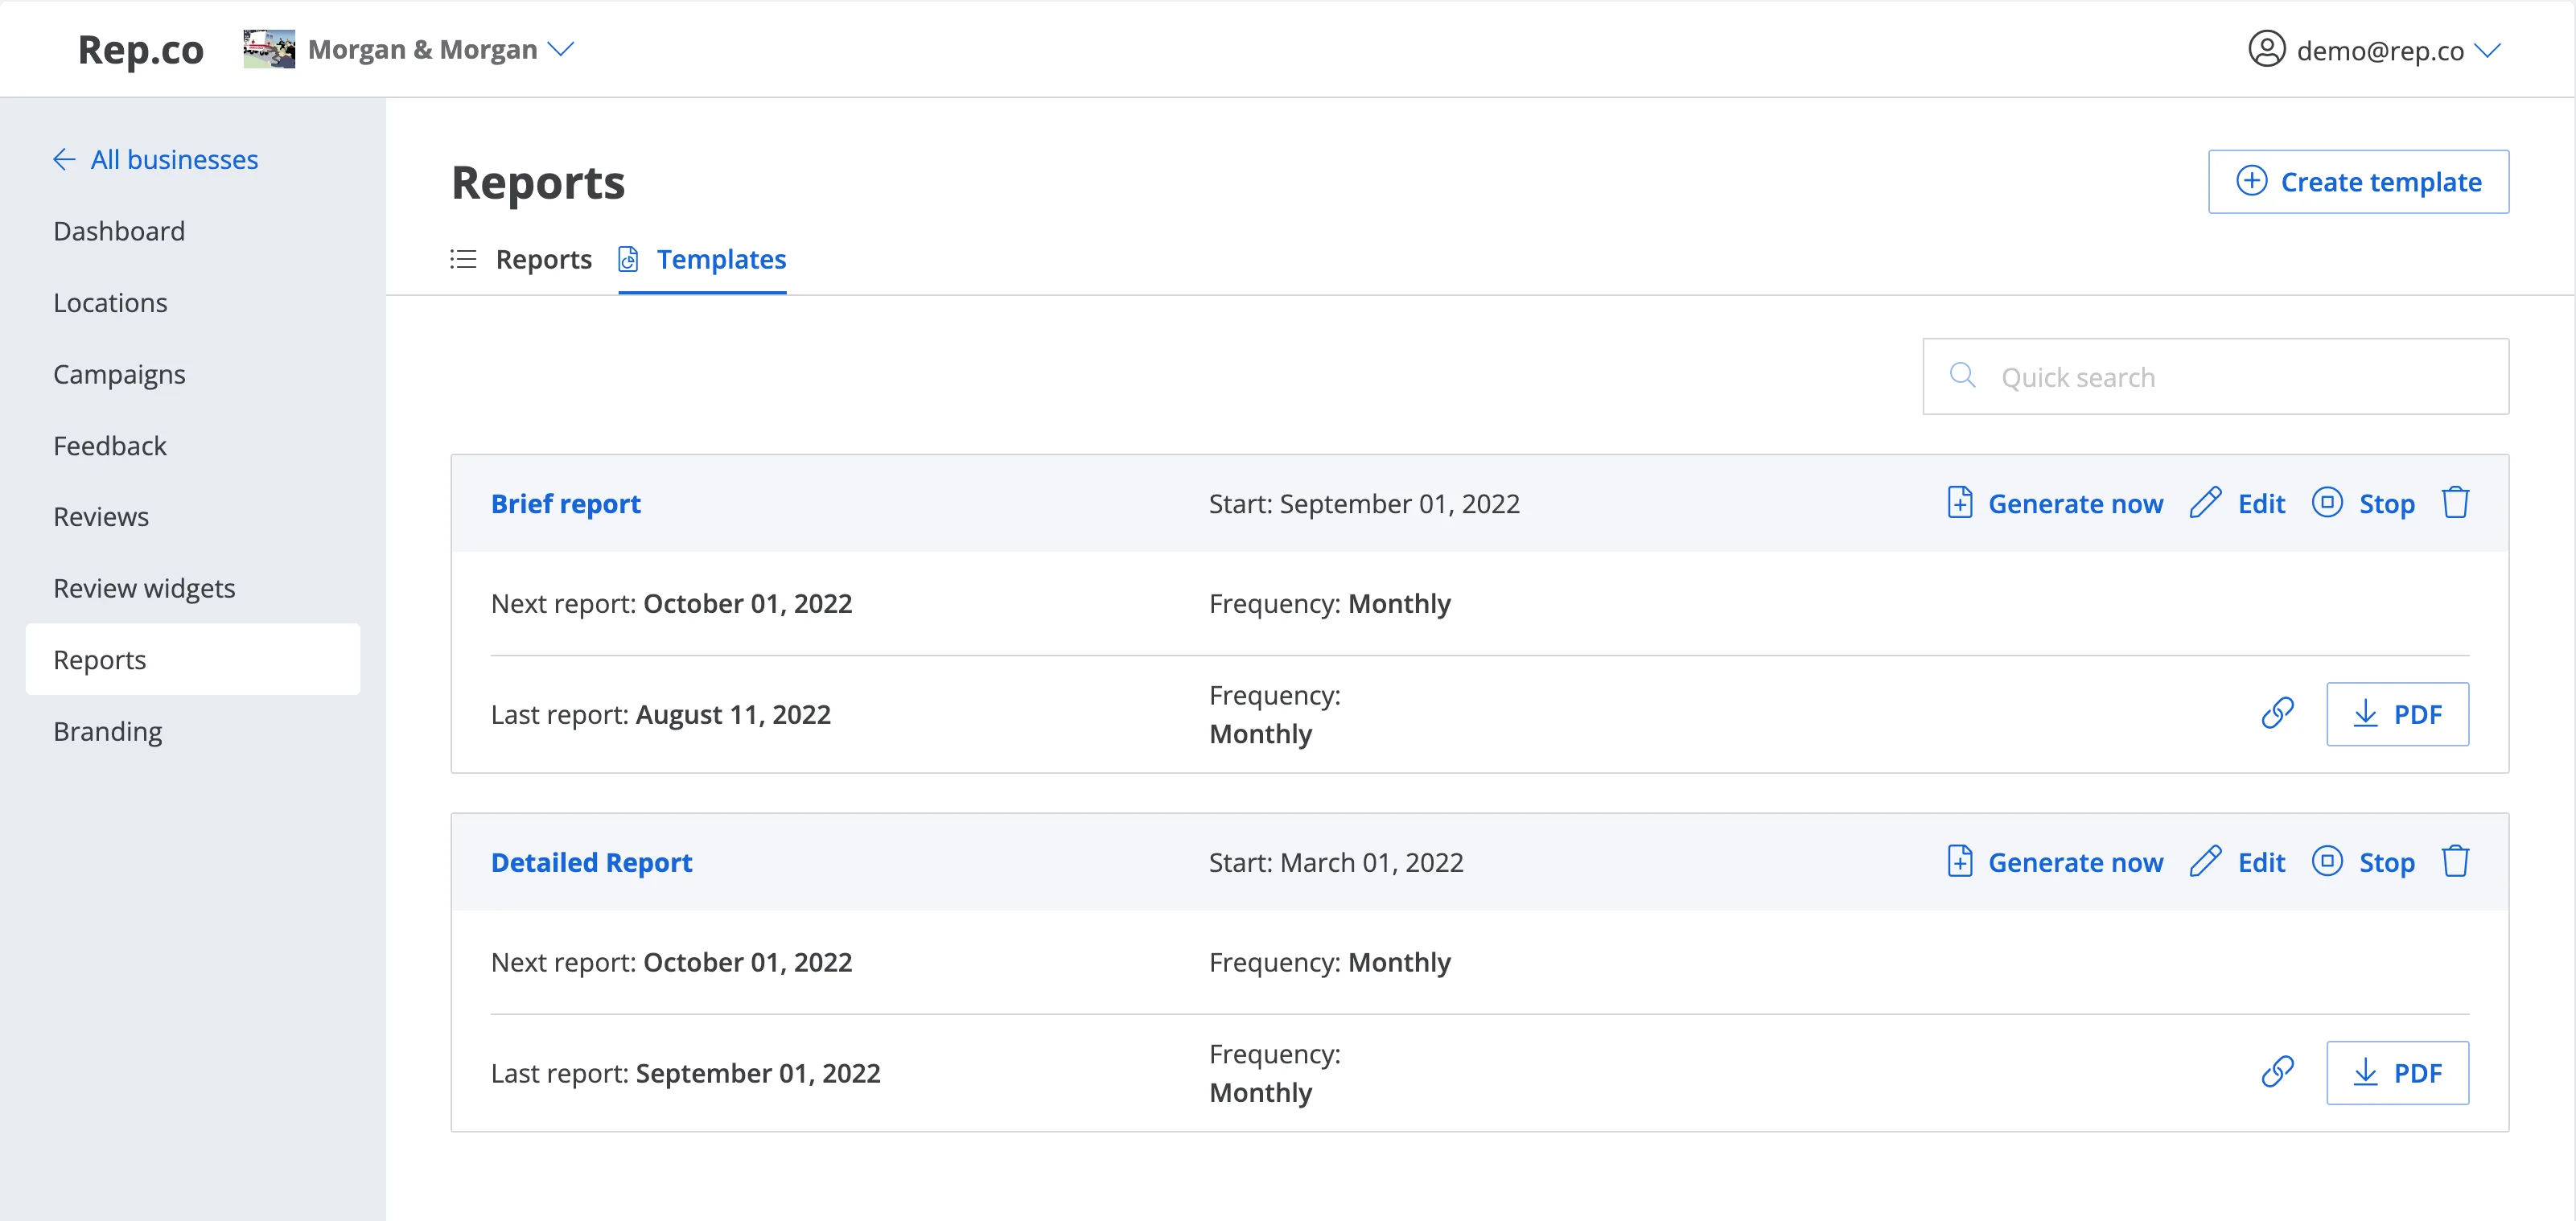
Task: Switch to the Templates tab
Action: (x=703, y=259)
